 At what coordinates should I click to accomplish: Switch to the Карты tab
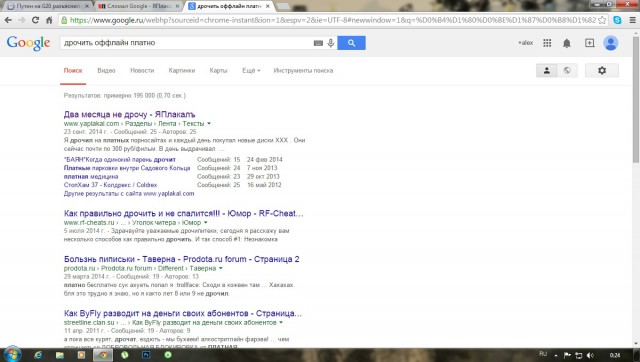click(x=218, y=71)
